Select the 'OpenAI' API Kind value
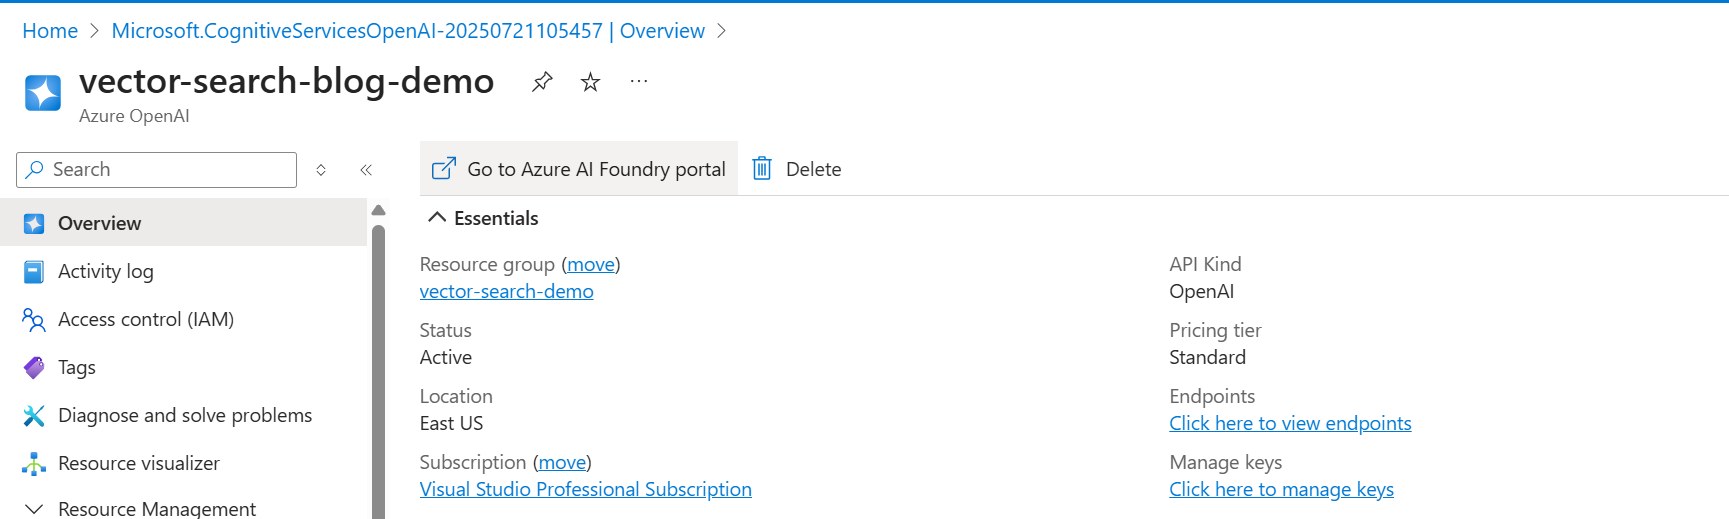Image resolution: width=1729 pixels, height=519 pixels. (1201, 291)
